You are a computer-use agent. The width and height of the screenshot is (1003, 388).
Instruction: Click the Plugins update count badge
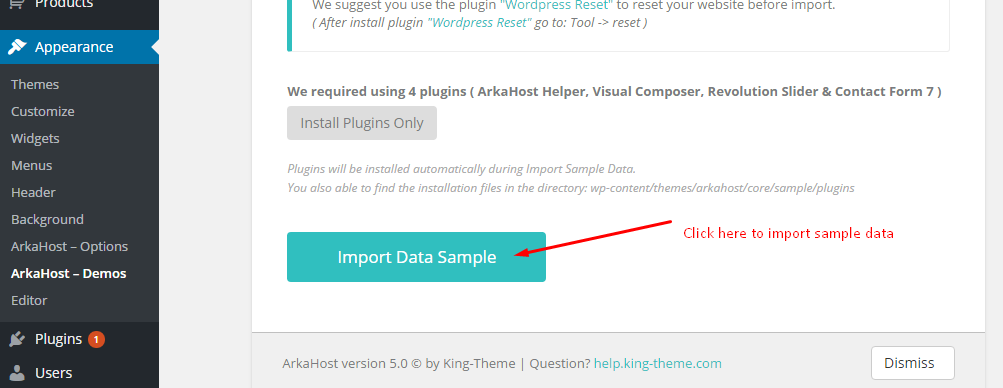tap(96, 339)
